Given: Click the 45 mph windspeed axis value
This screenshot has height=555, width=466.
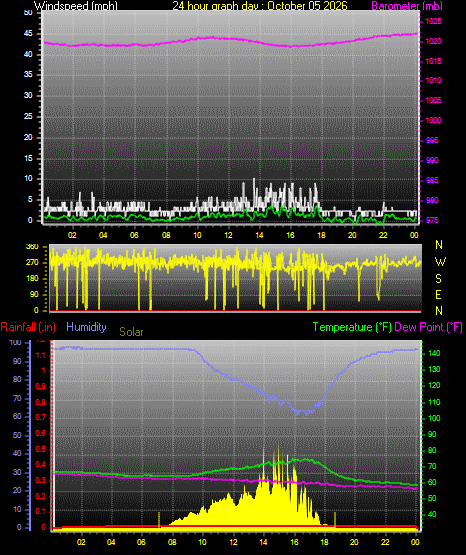Looking at the screenshot, I should tap(28, 34).
